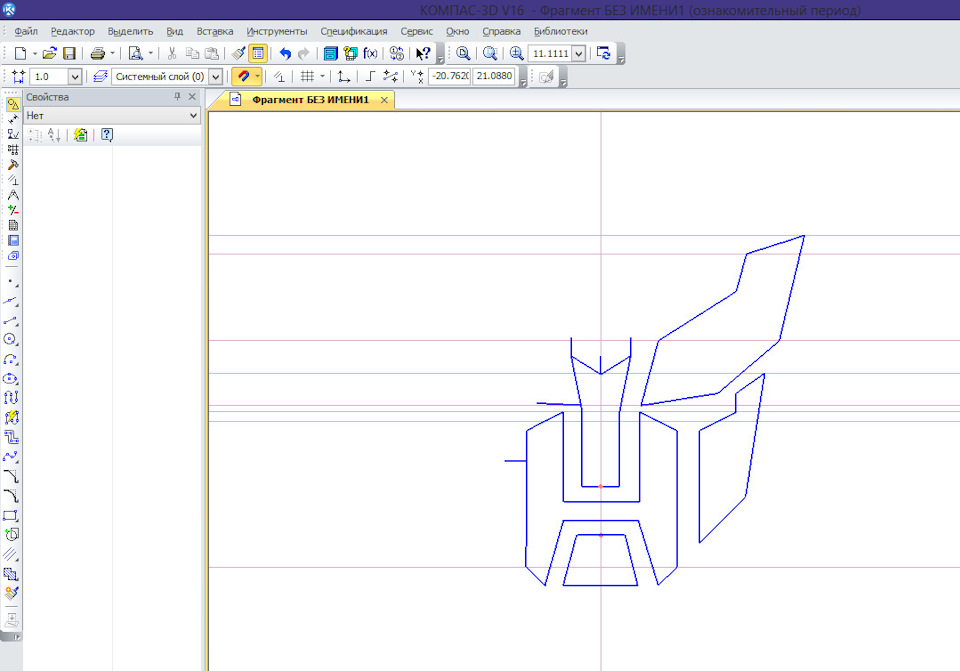The height and width of the screenshot is (671, 960).
Task: Open the zoom scale dropdown 11.1111
Action: point(579,54)
